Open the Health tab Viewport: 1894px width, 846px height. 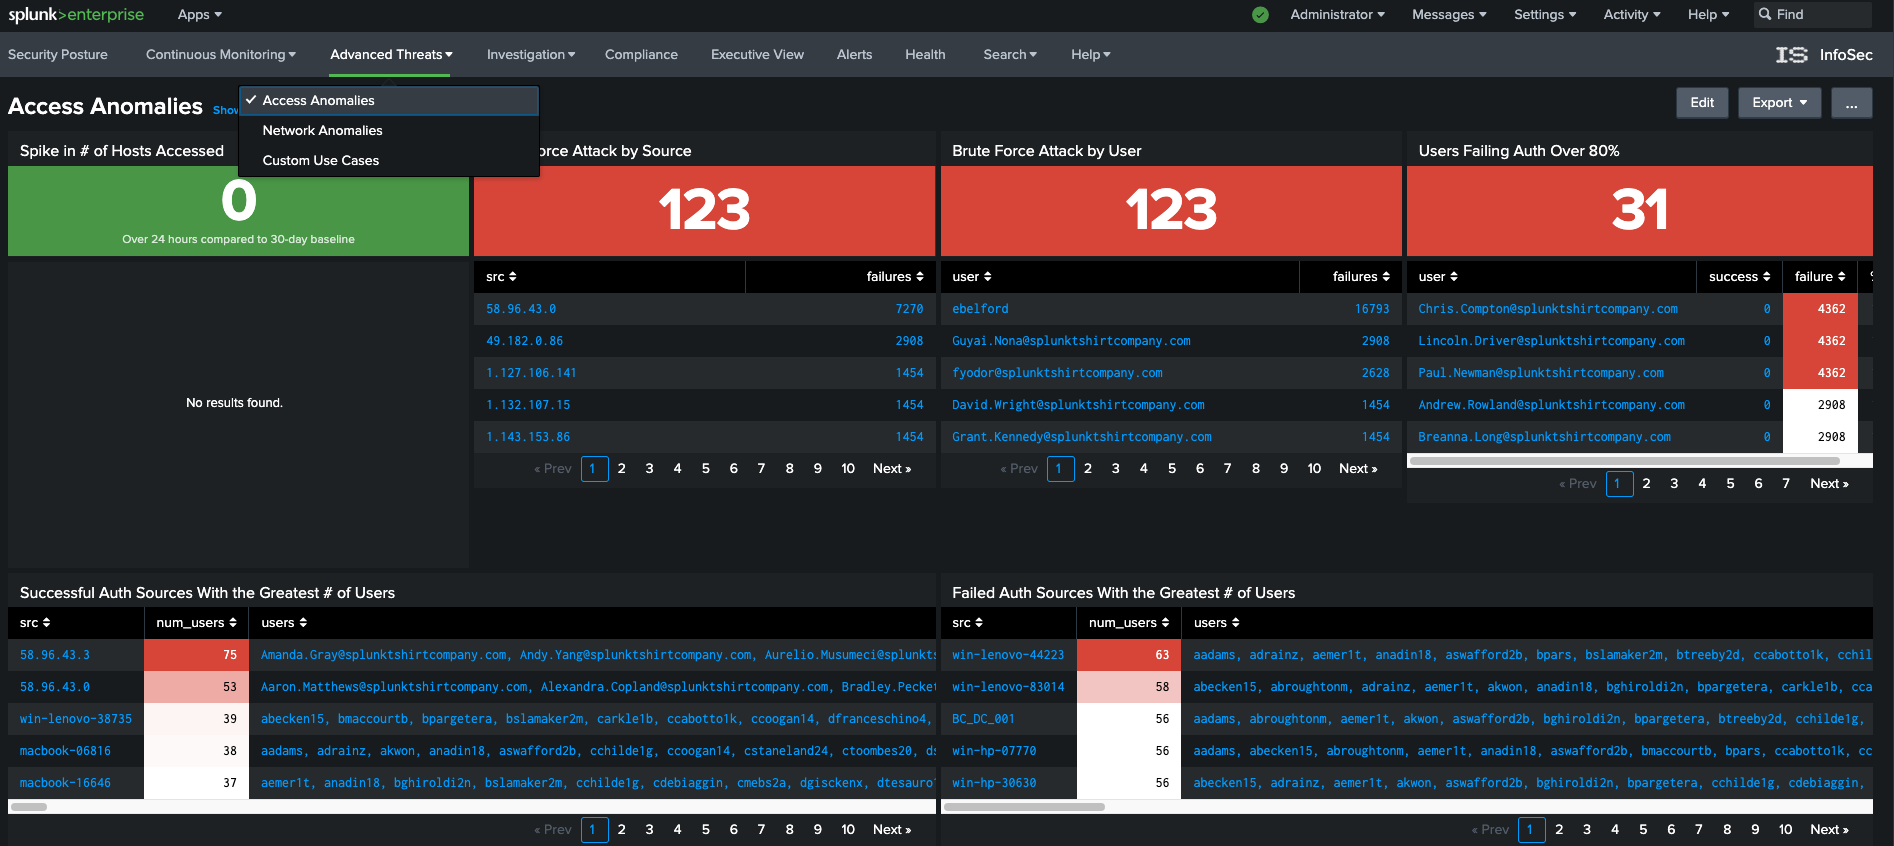pyautogui.click(x=925, y=55)
